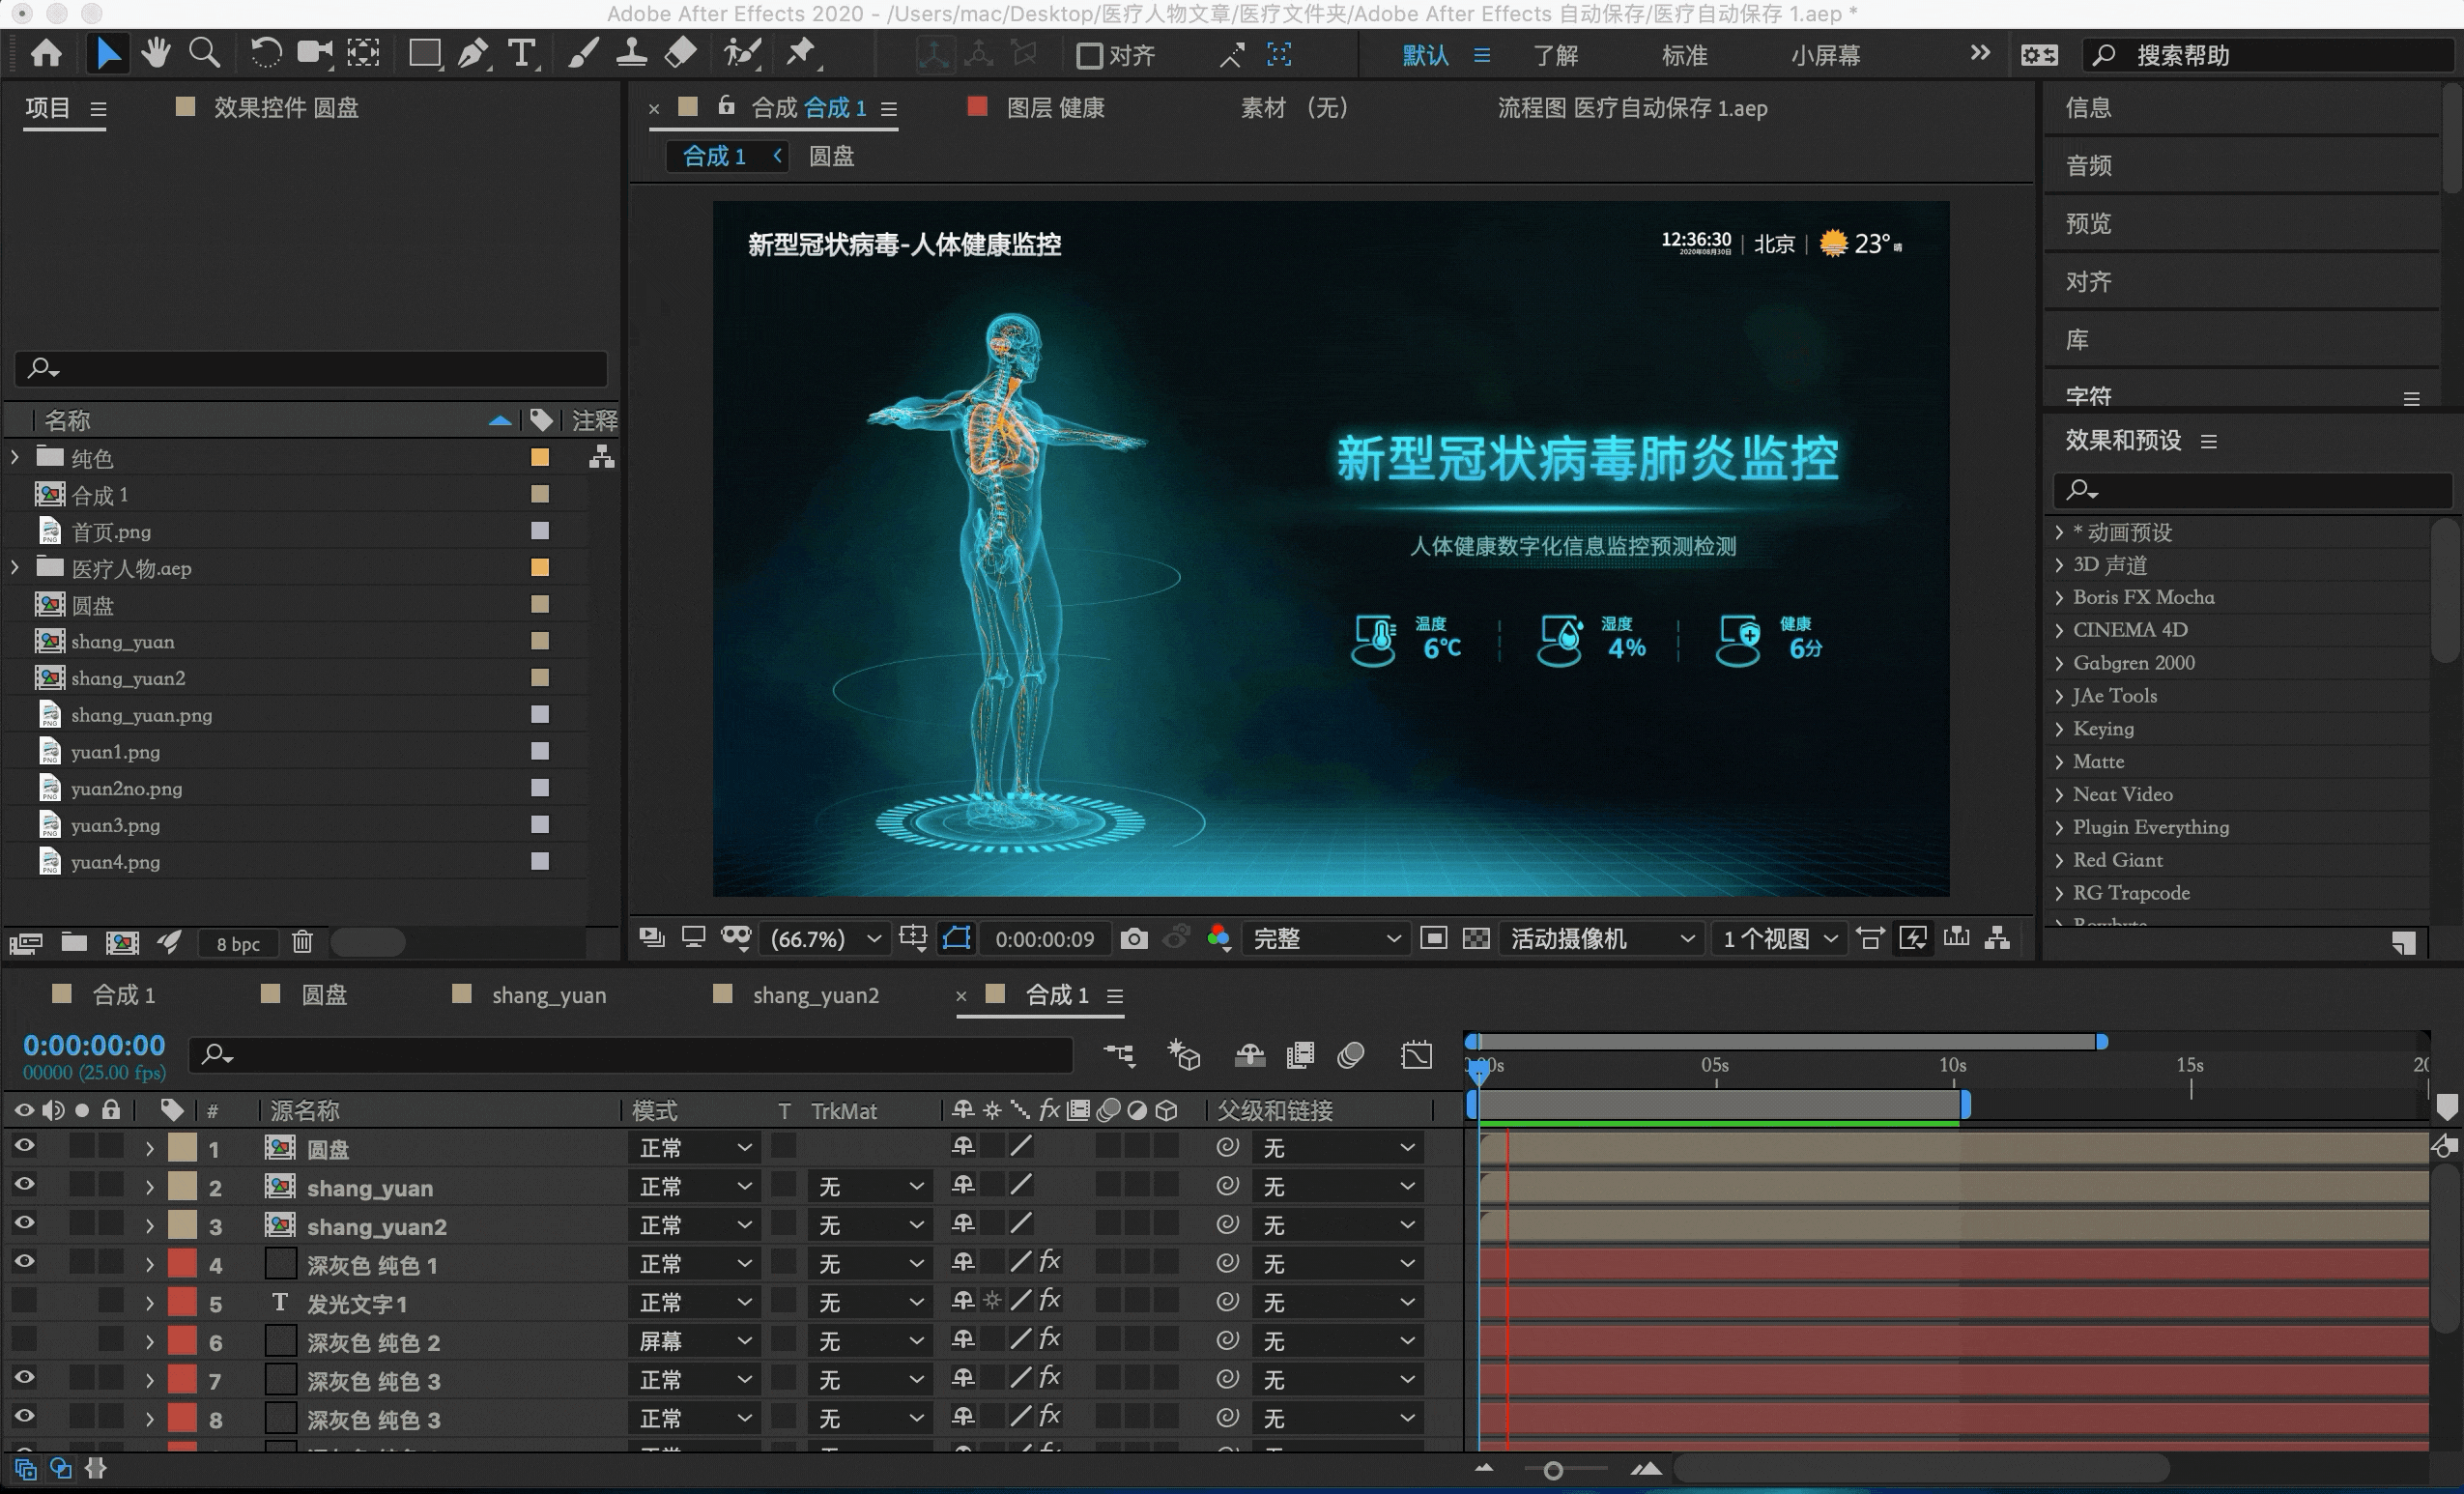Select the Rectangle shape tool
The image size is (2464, 1494).
[425, 53]
